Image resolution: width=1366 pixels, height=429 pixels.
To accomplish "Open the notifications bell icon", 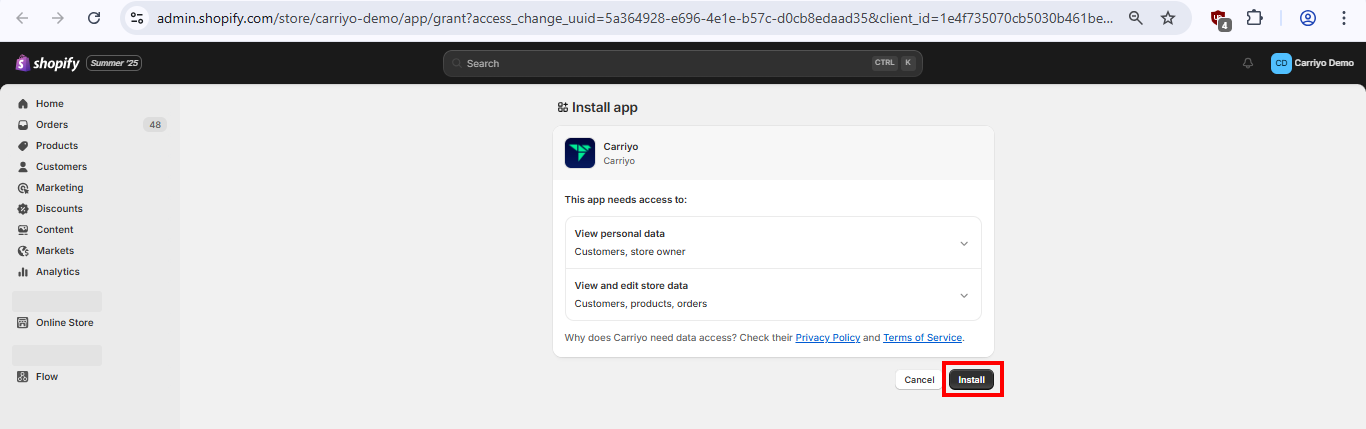I will pyautogui.click(x=1248, y=63).
